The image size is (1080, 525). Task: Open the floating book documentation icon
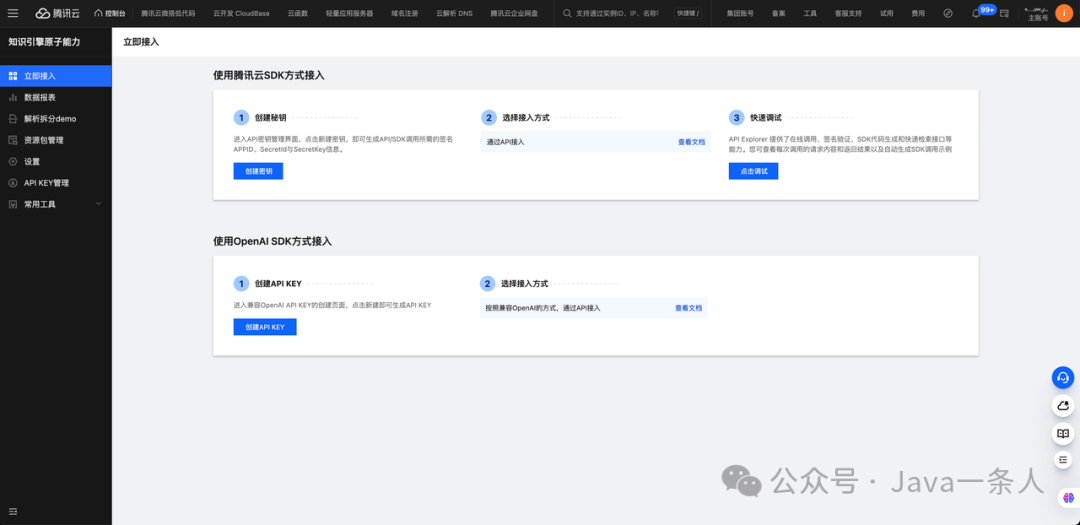tap(1063, 433)
